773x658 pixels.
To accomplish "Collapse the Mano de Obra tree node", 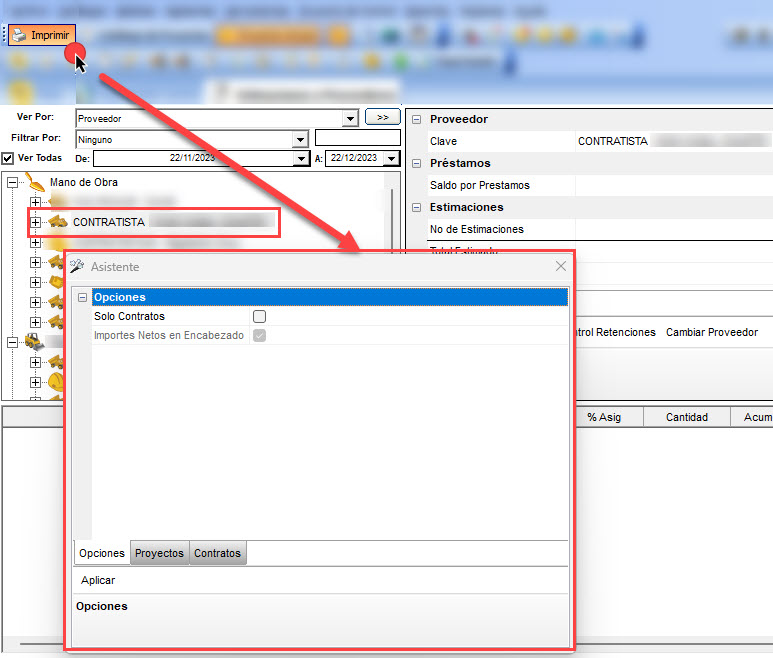I will 13,183.
